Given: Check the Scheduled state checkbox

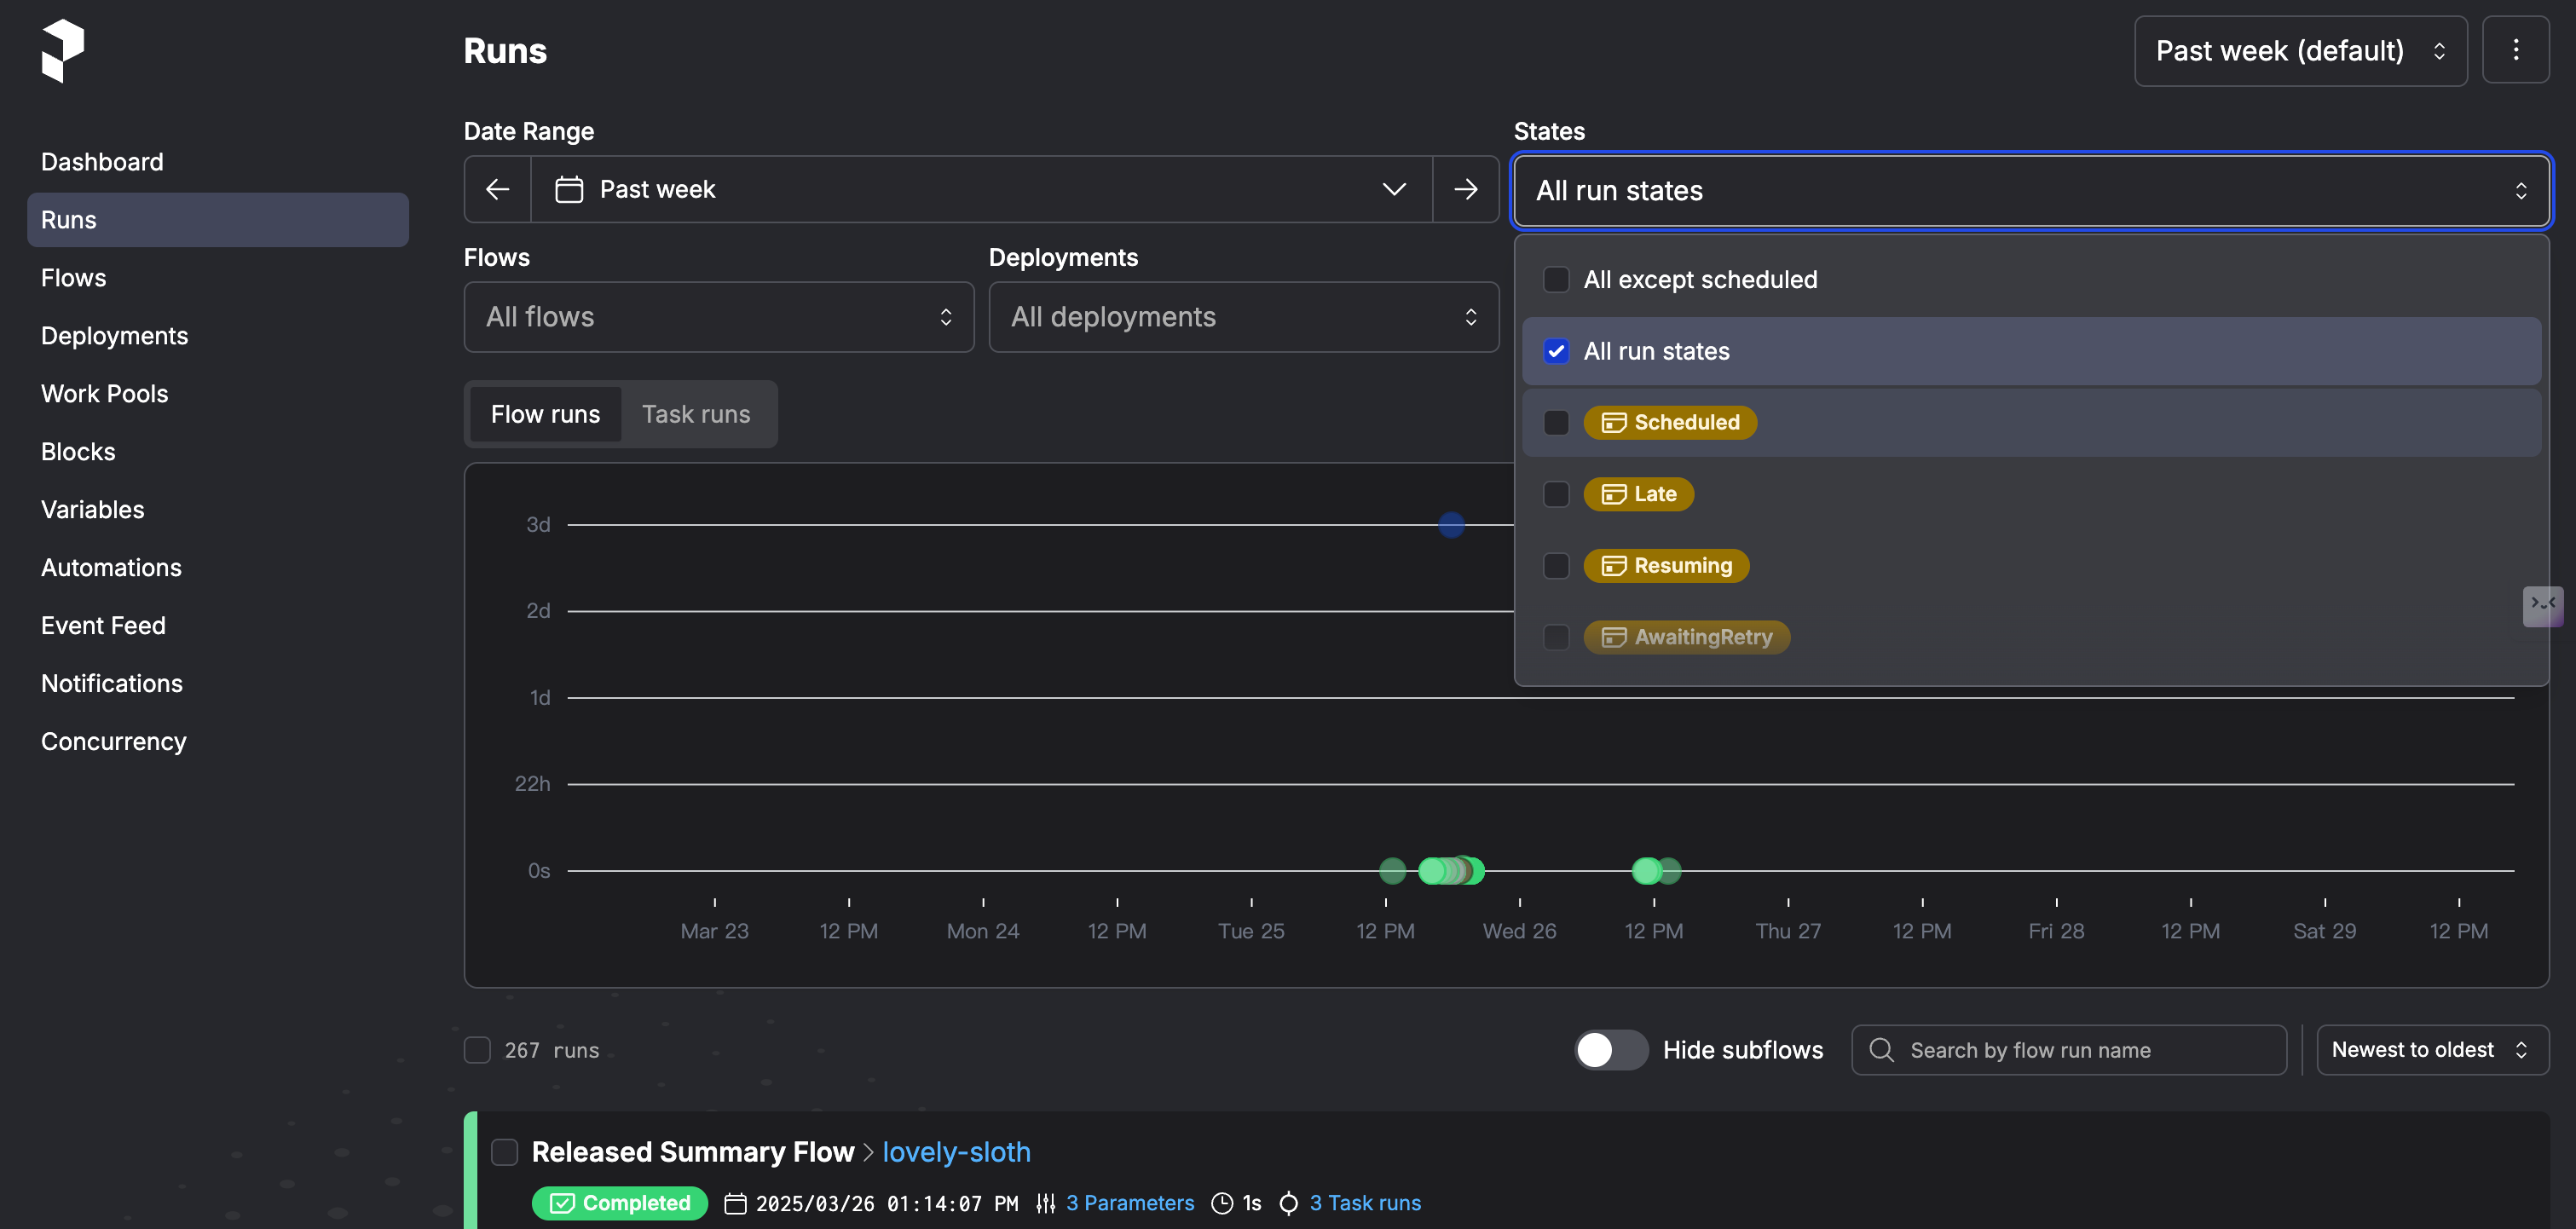Looking at the screenshot, I should (1556, 422).
